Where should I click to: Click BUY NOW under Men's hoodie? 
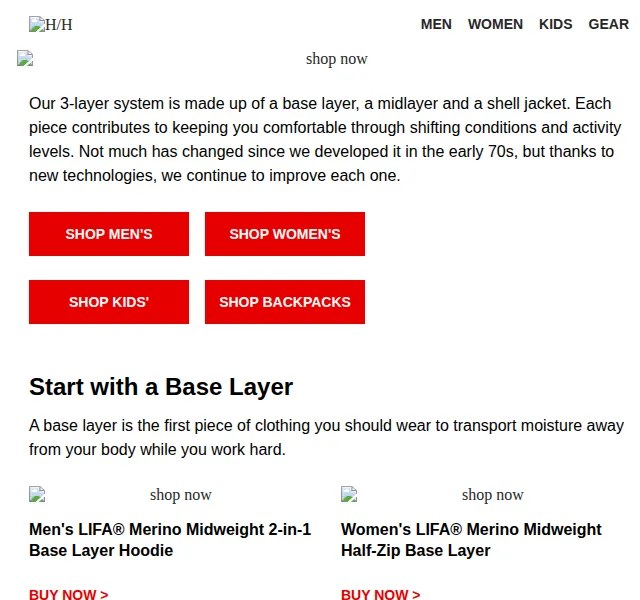tap(69, 594)
